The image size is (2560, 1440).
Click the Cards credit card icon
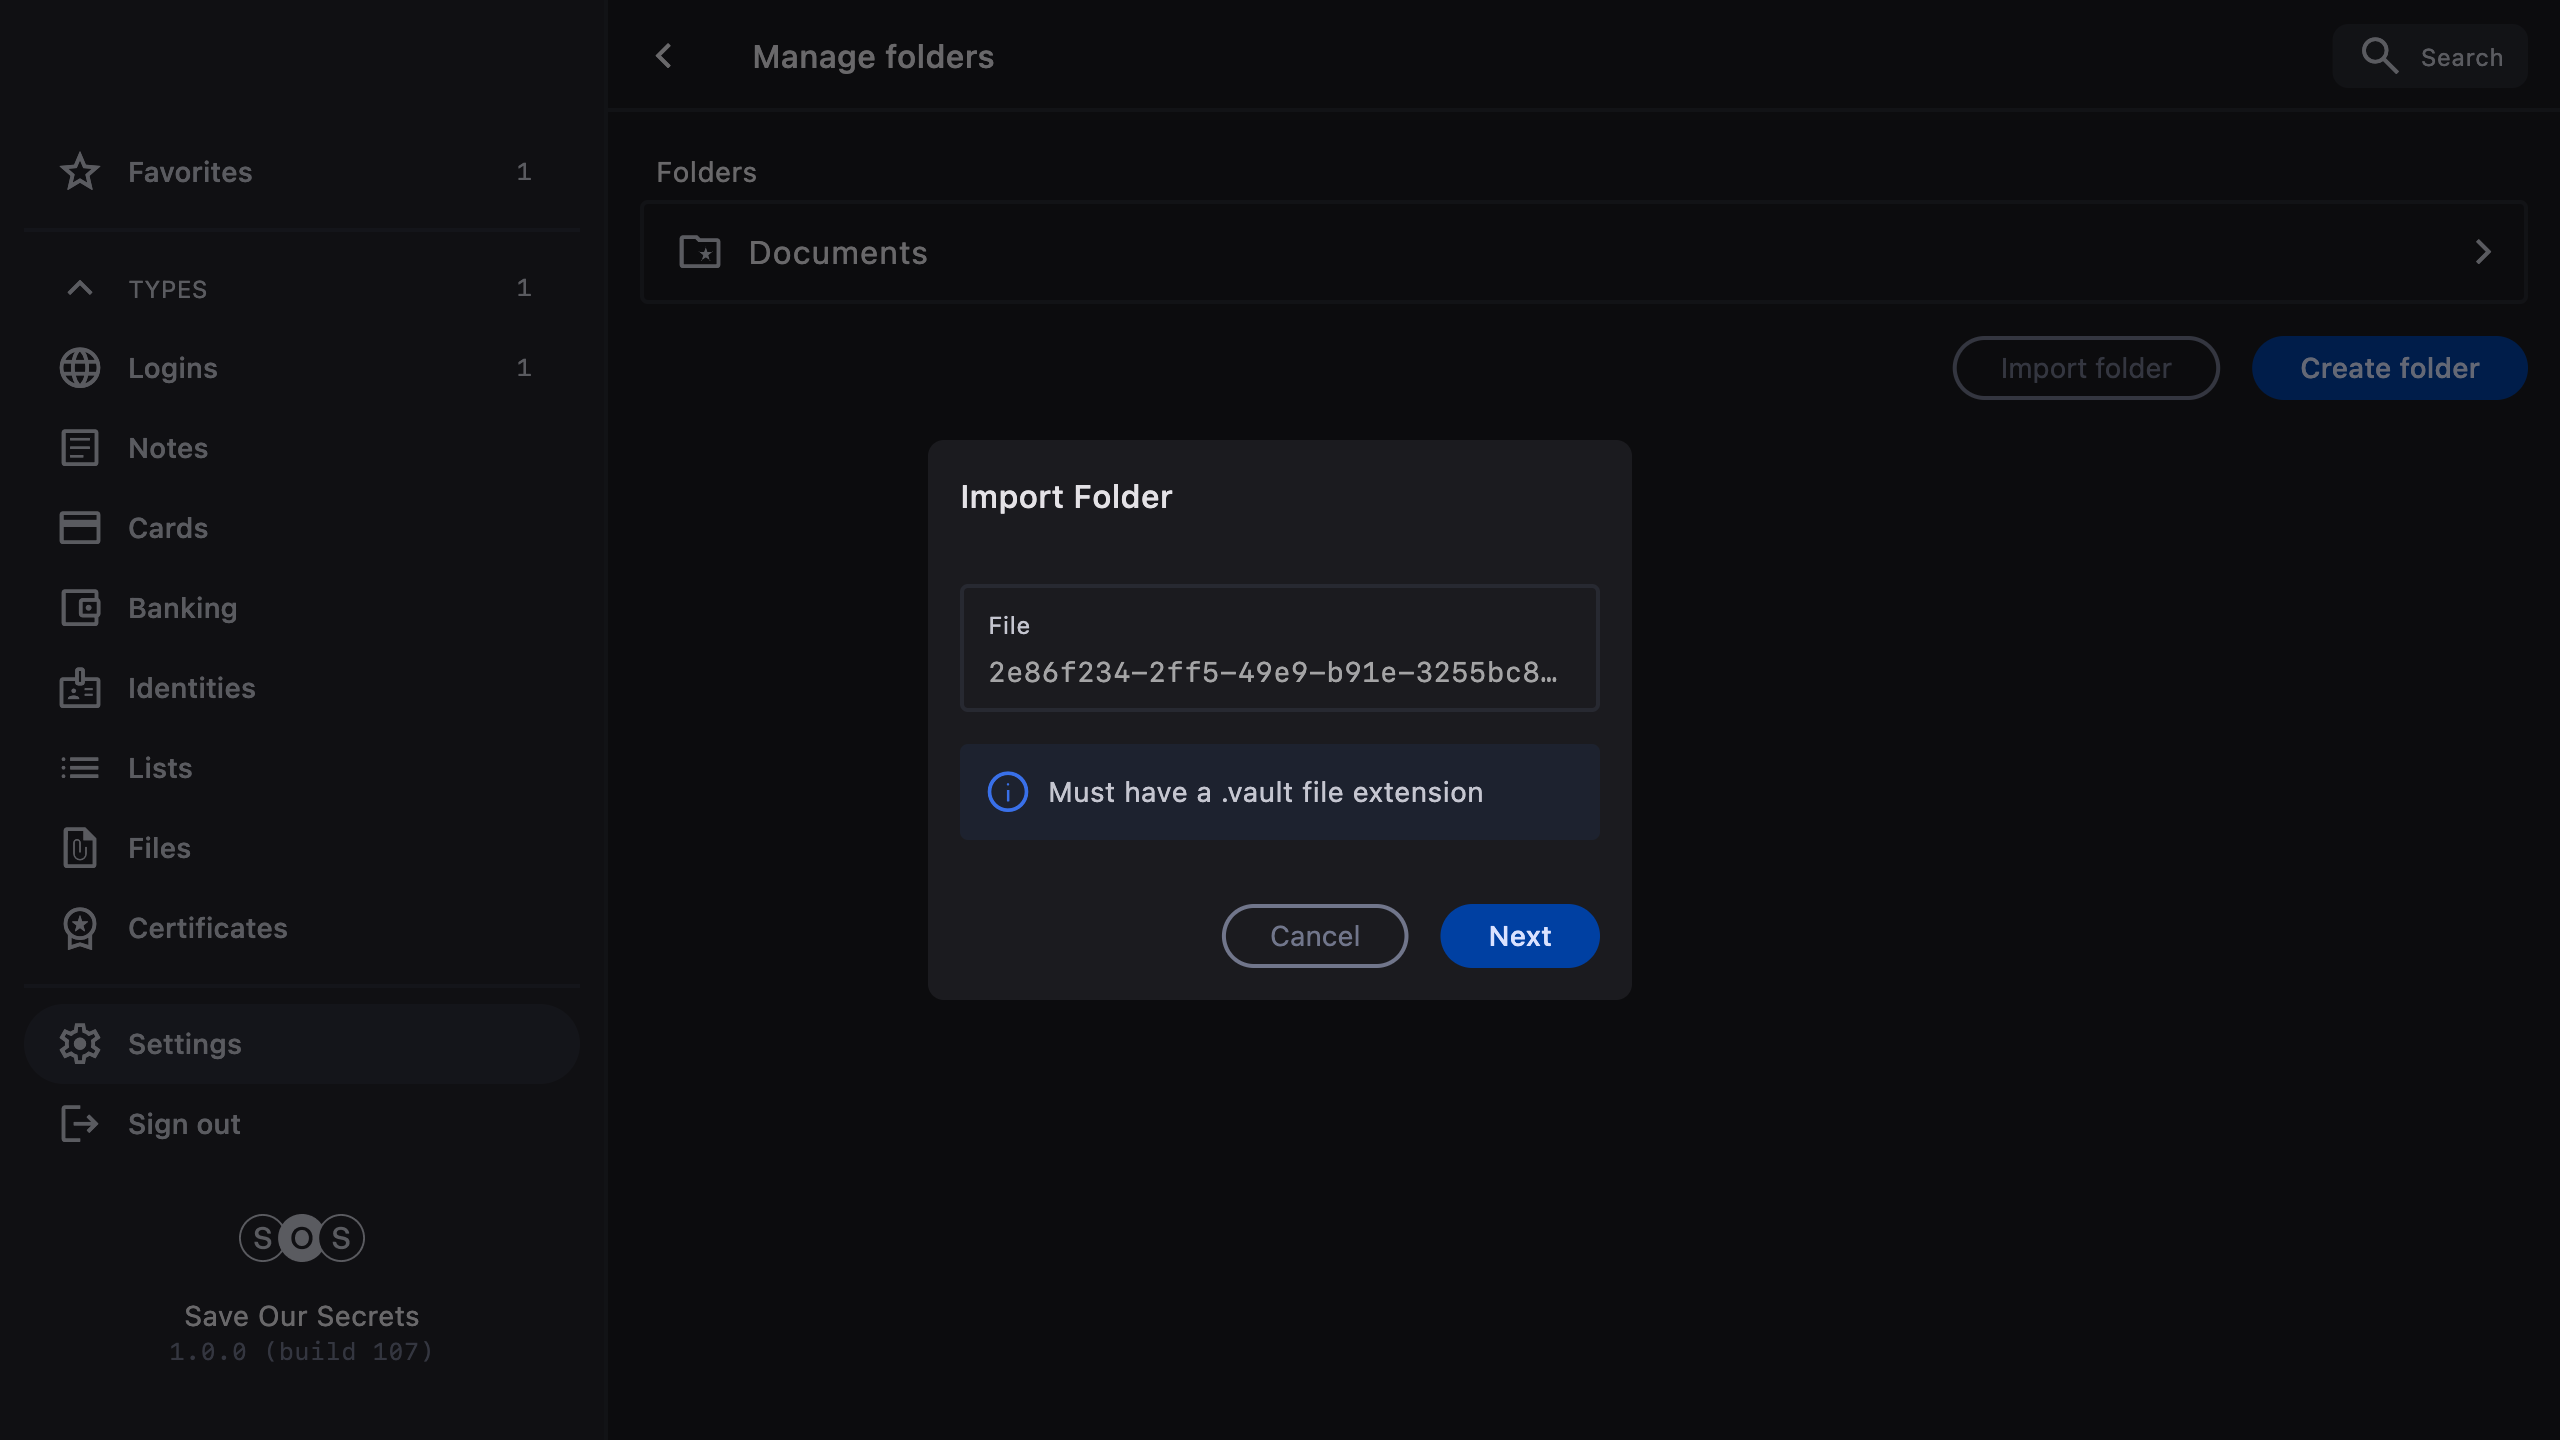pos(79,528)
